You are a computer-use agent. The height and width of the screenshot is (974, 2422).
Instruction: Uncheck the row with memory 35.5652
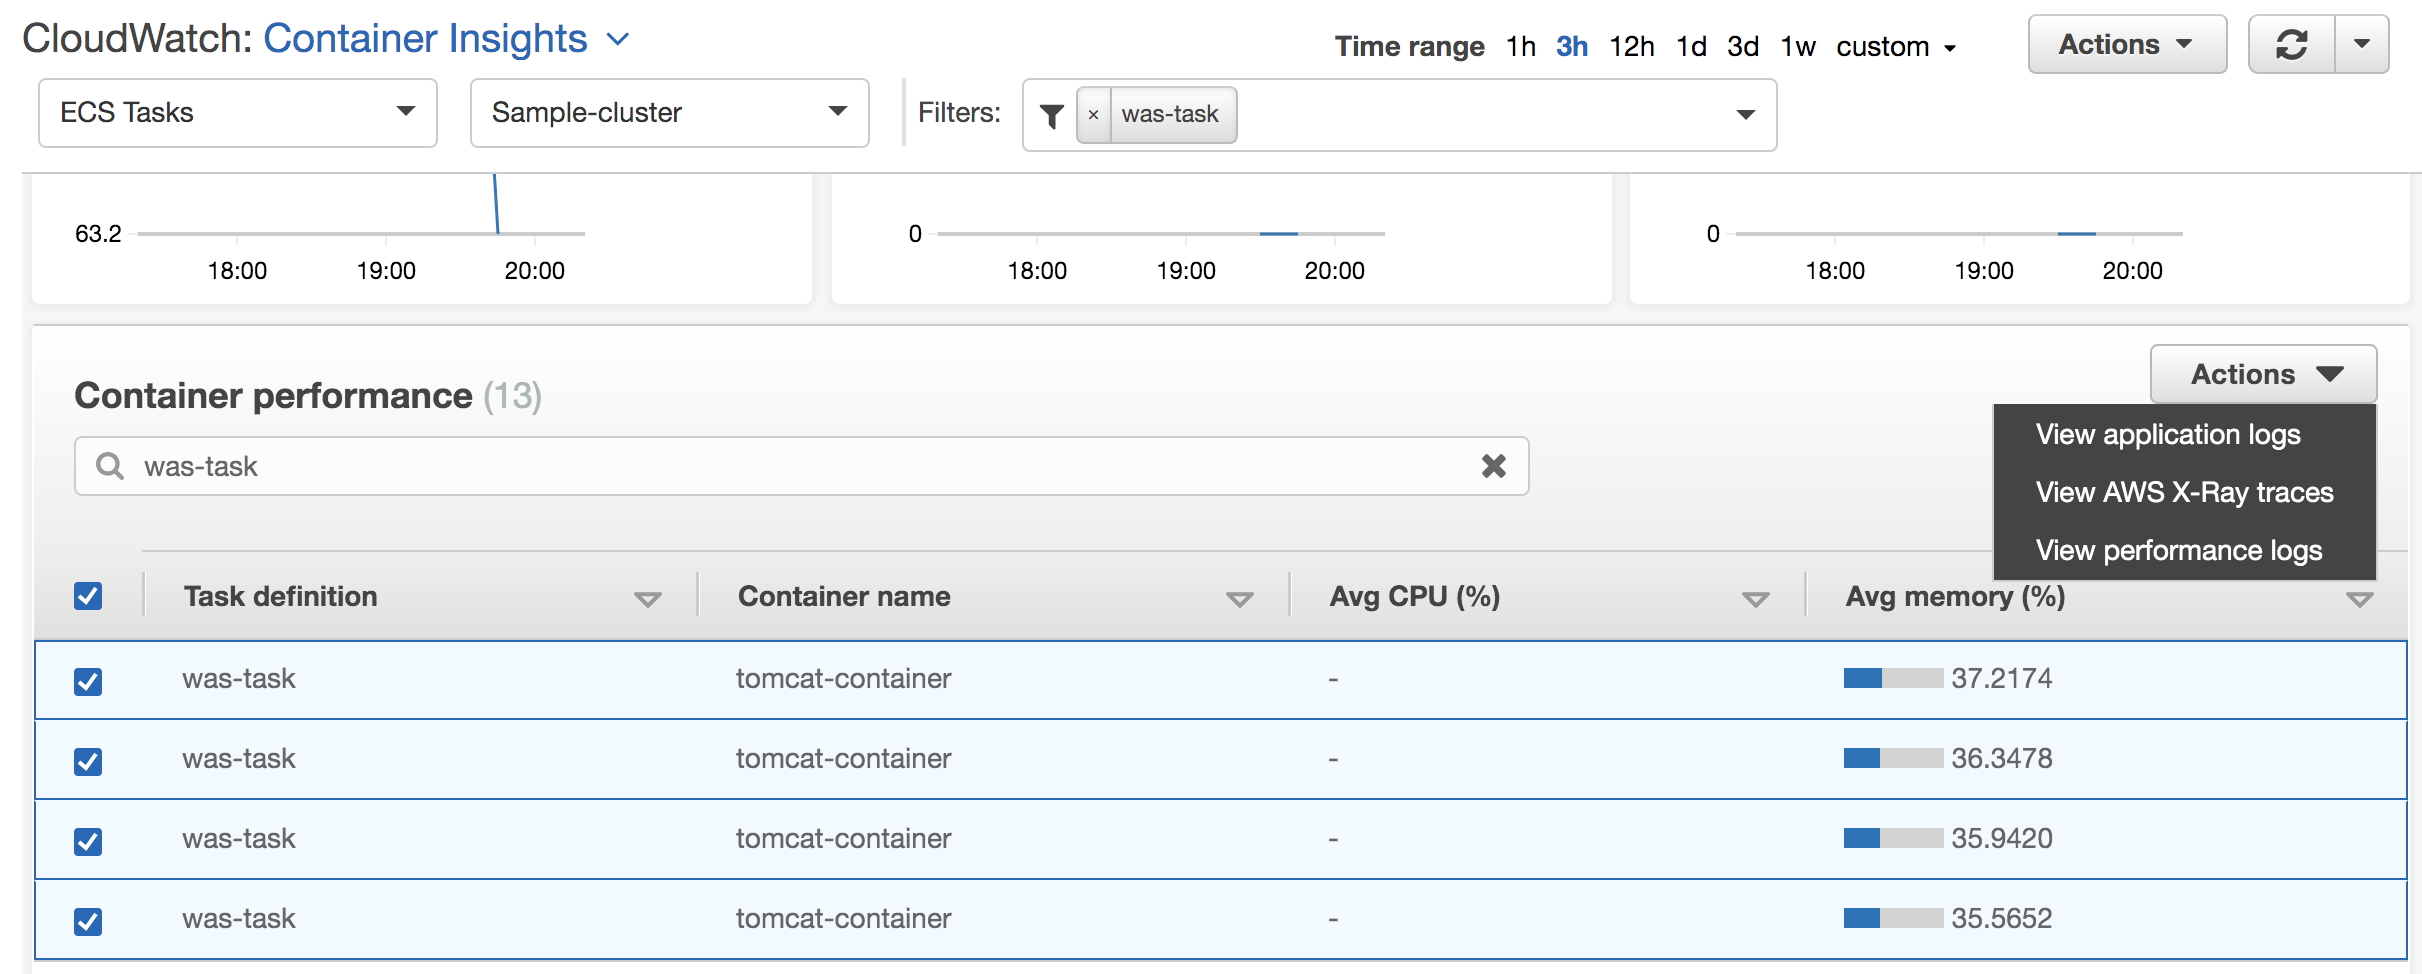click(88, 922)
